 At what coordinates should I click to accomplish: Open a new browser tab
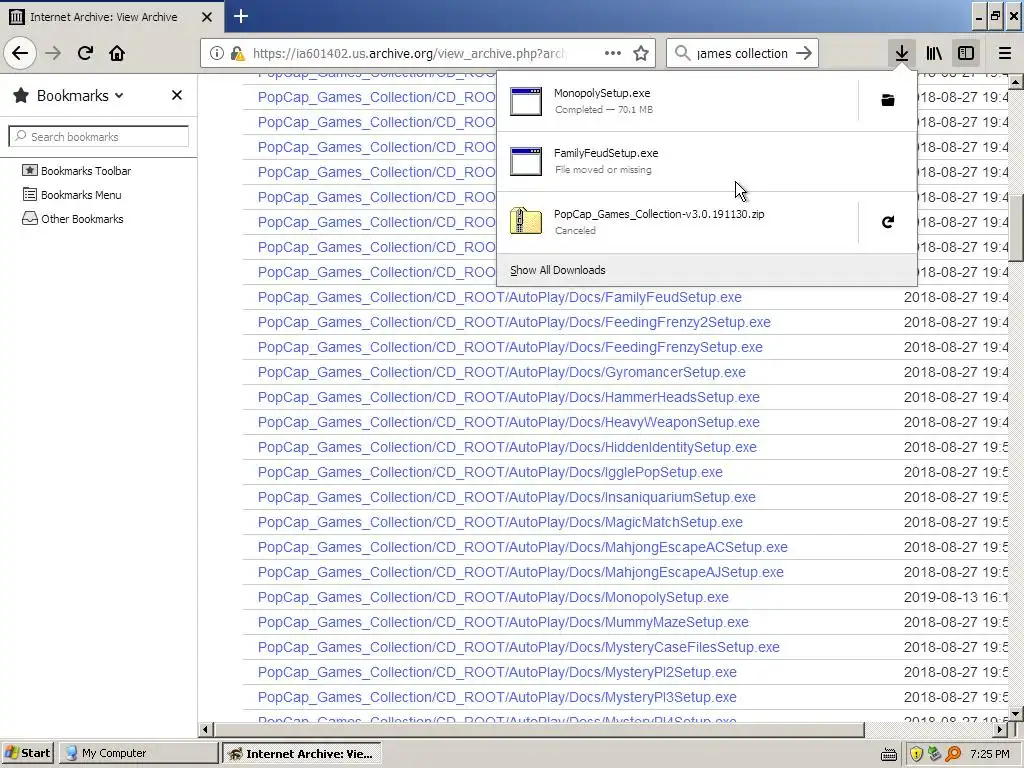[x=241, y=16]
